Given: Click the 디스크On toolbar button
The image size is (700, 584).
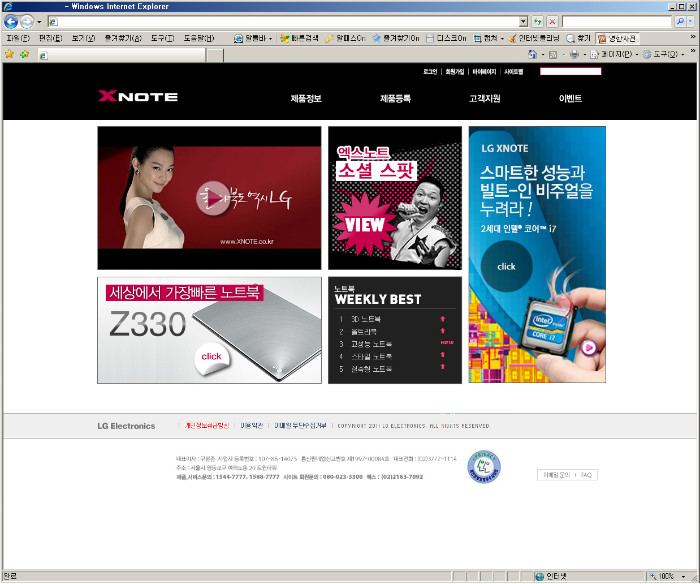Looking at the screenshot, I should click(x=446, y=38).
